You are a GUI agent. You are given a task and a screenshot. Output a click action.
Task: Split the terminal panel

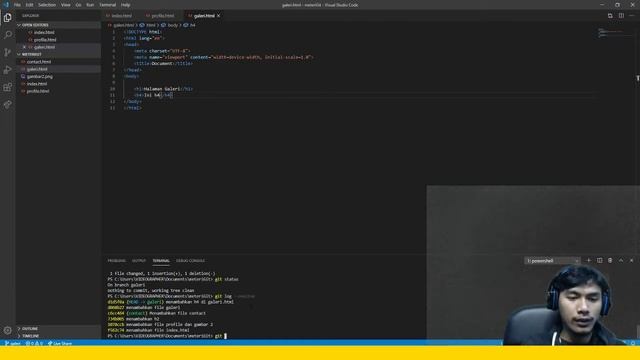click(x=600, y=260)
